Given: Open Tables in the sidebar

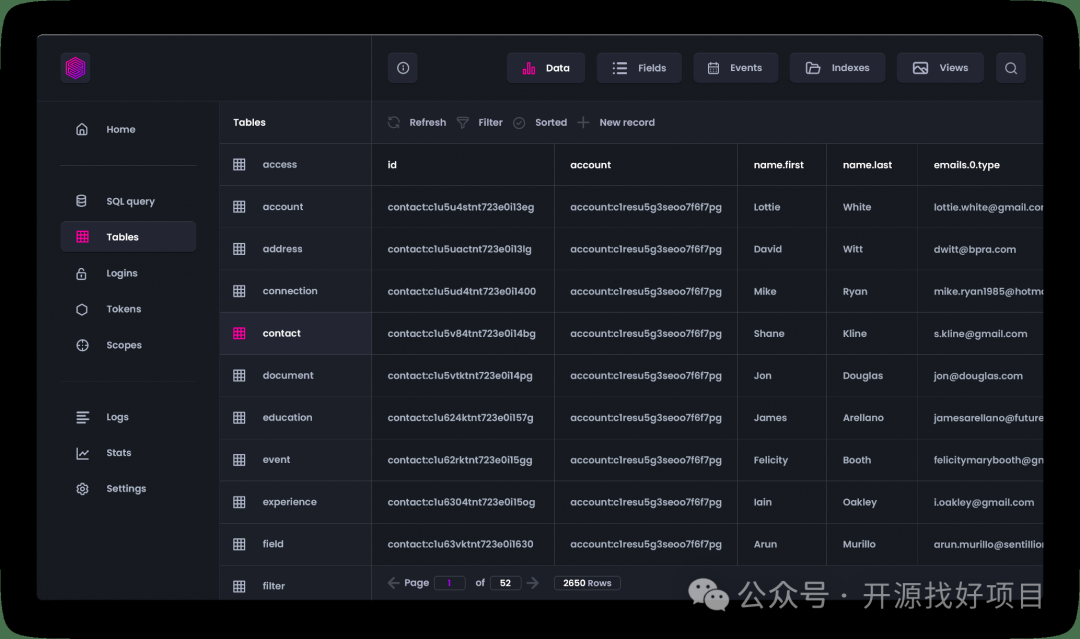Looking at the screenshot, I should 128,236.
